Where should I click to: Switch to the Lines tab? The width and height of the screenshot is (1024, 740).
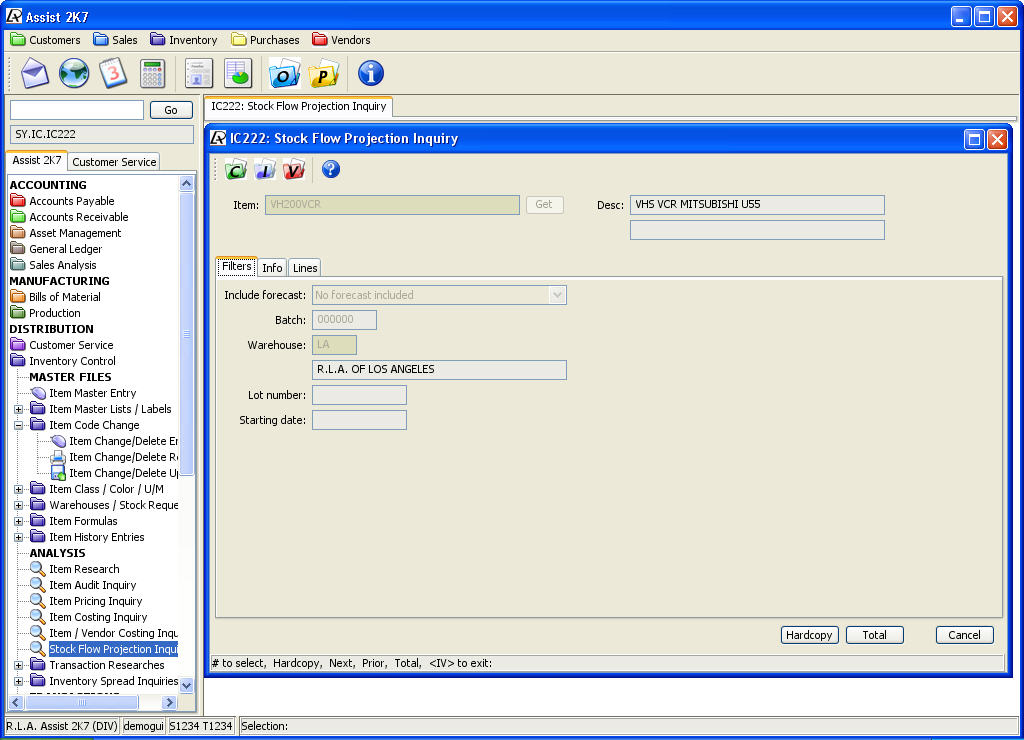tap(305, 268)
